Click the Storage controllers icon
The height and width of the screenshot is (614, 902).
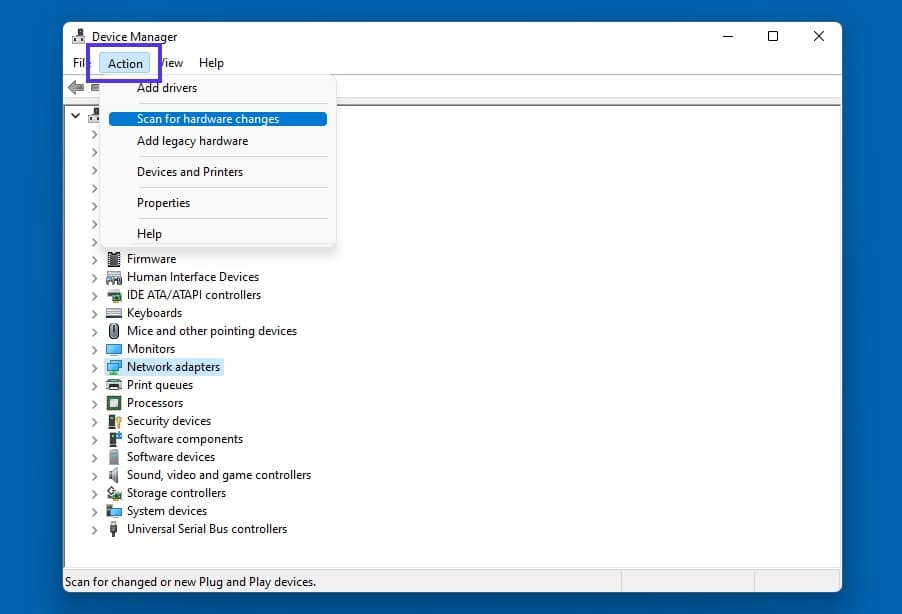pos(113,492)
